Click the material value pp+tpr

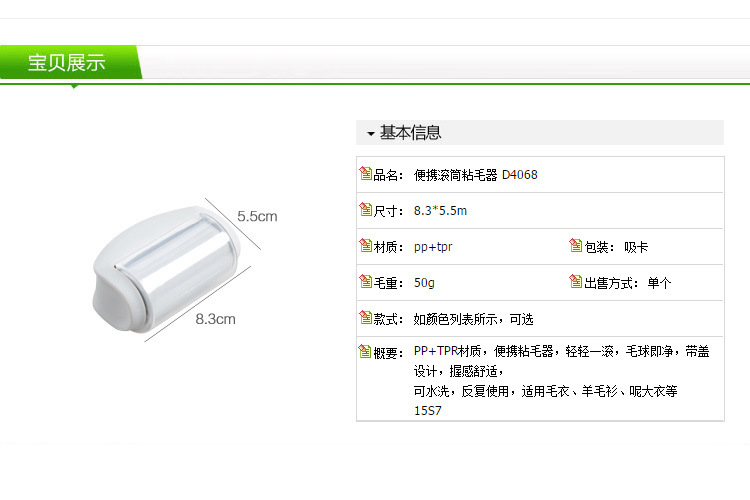(433, 247)
